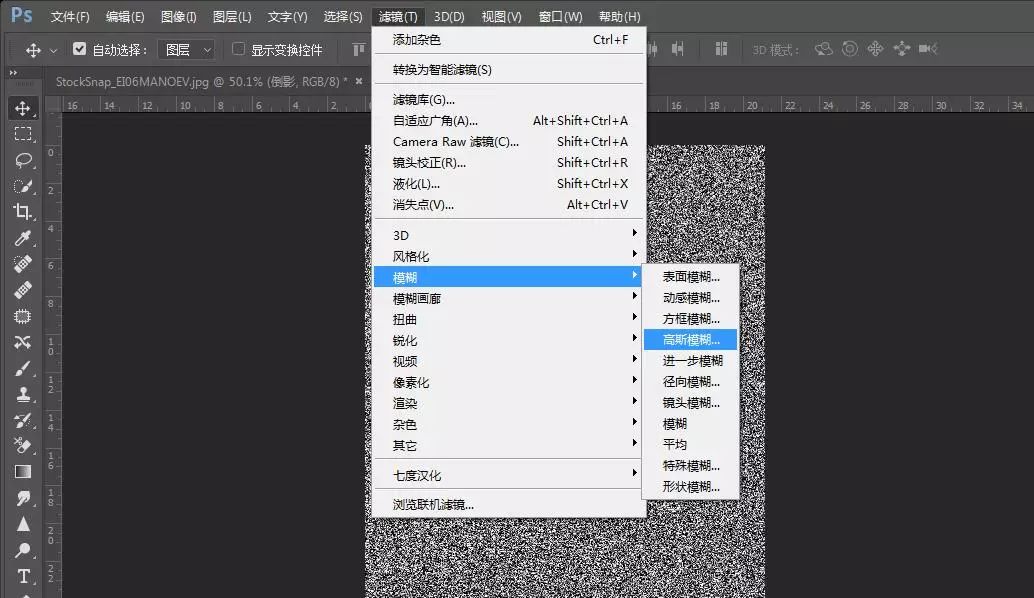The image size is (1034, 598).
Task: Click the 3D pan mode icon
Action: click(876, 49)
